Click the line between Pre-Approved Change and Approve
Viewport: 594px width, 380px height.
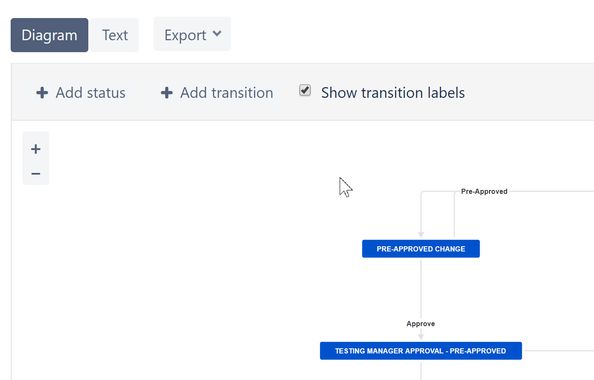[421, 289]
